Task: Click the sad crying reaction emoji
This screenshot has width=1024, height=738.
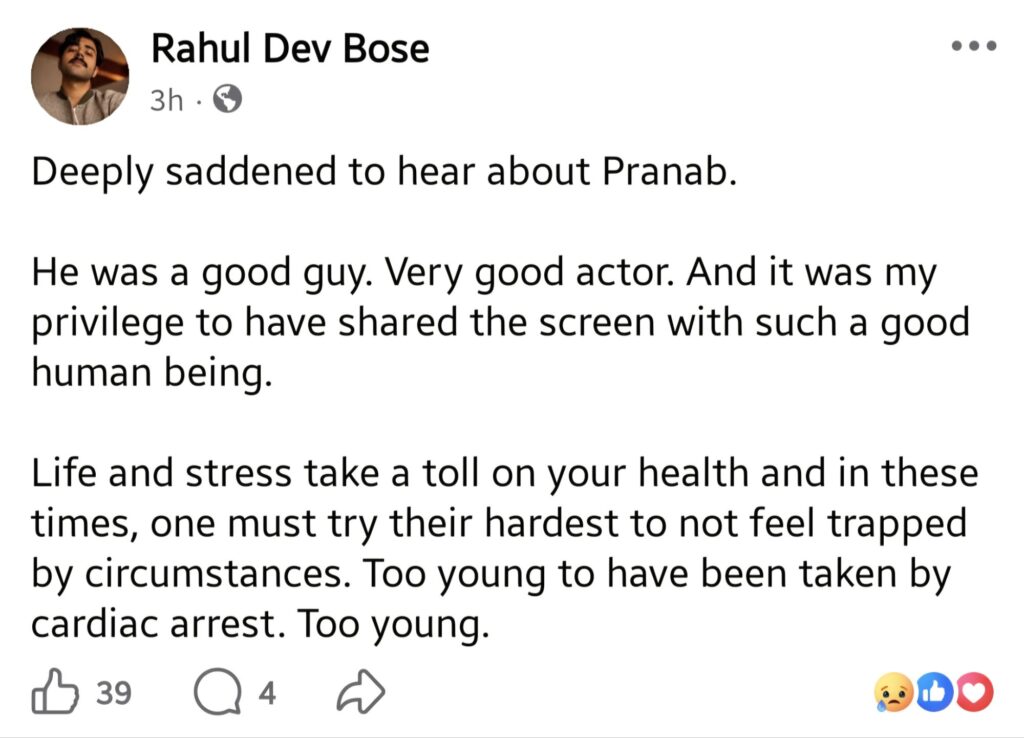Action: click(893, 693)
